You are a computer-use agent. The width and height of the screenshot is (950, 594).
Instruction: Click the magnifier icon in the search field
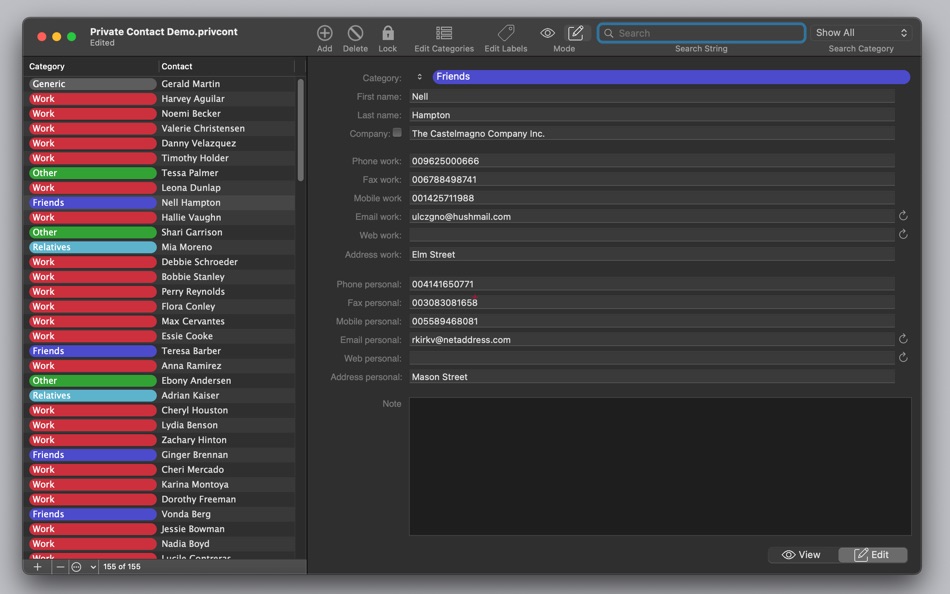609,33
